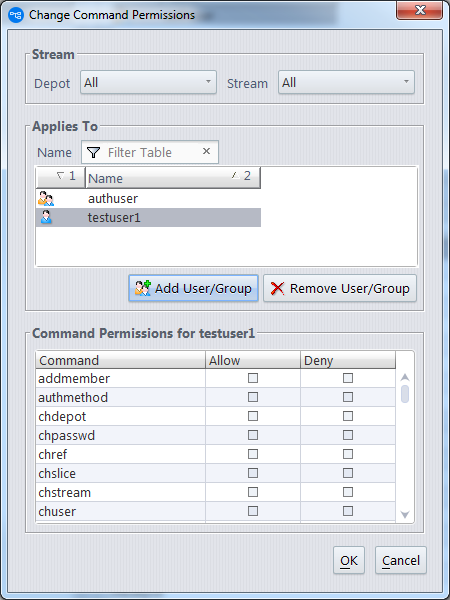The width and height of the screenshot is (450, 600).
Task: Click the scrollbar down arrow
Action: [x=405, y=515]
